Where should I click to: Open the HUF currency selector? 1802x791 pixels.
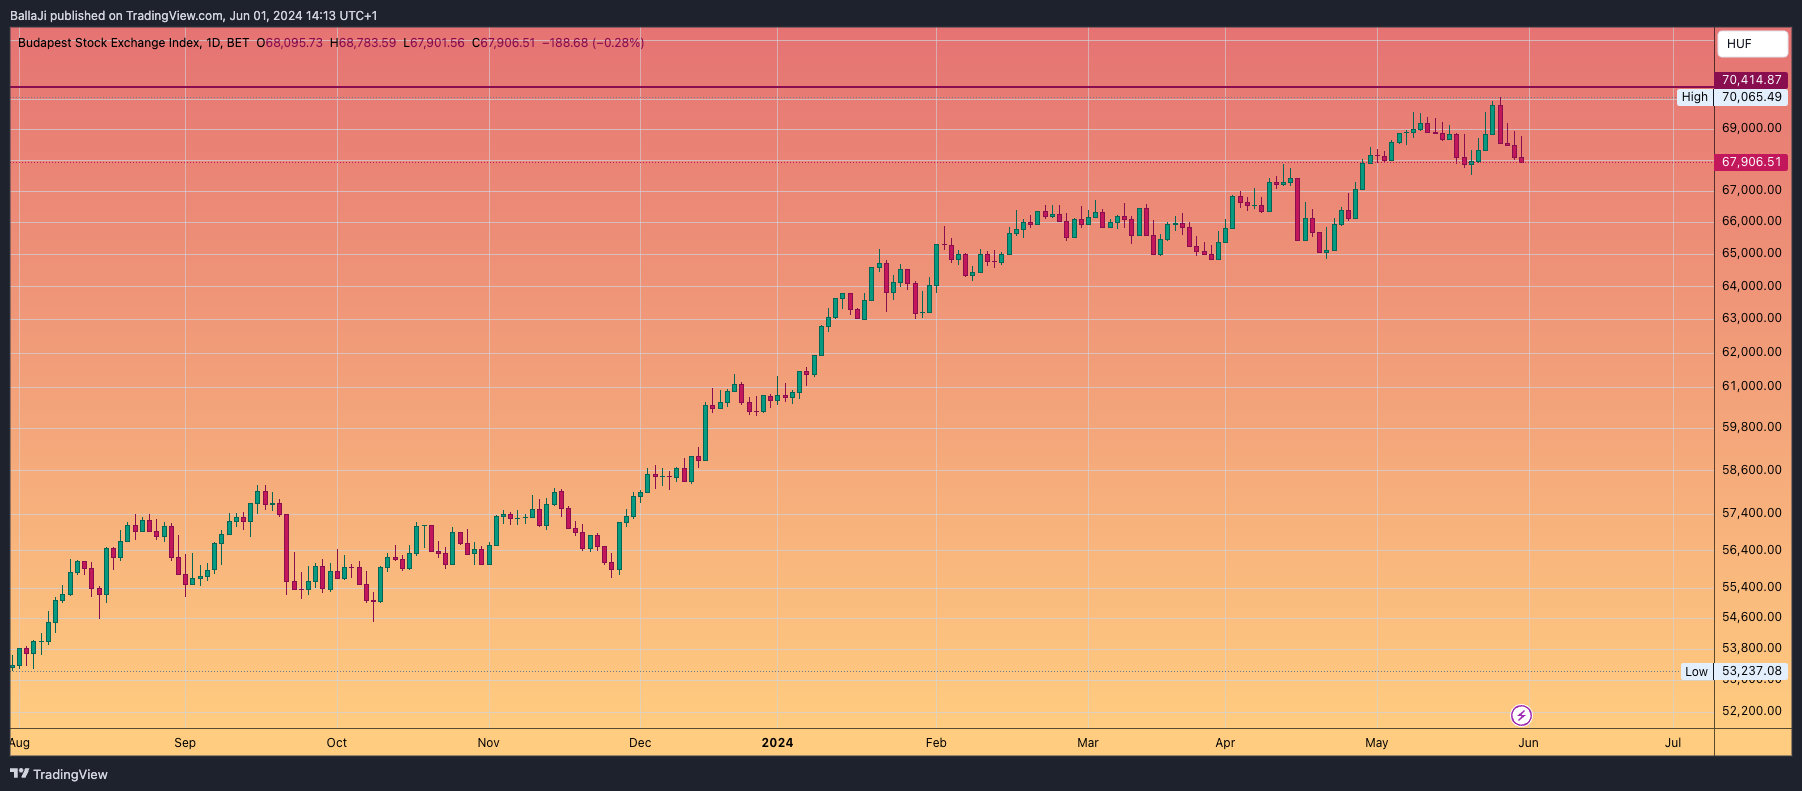[x=1752, y=44]
